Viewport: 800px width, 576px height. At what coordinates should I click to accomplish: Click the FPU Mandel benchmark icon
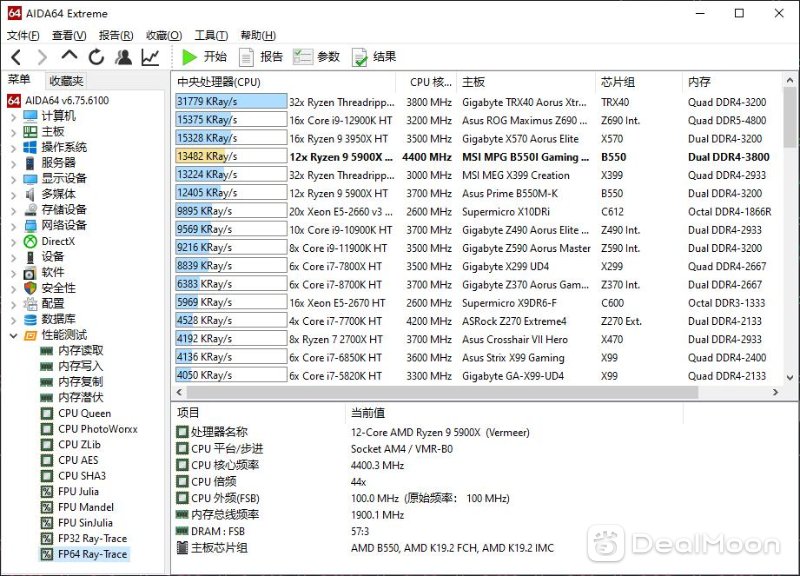pos(46,507)
